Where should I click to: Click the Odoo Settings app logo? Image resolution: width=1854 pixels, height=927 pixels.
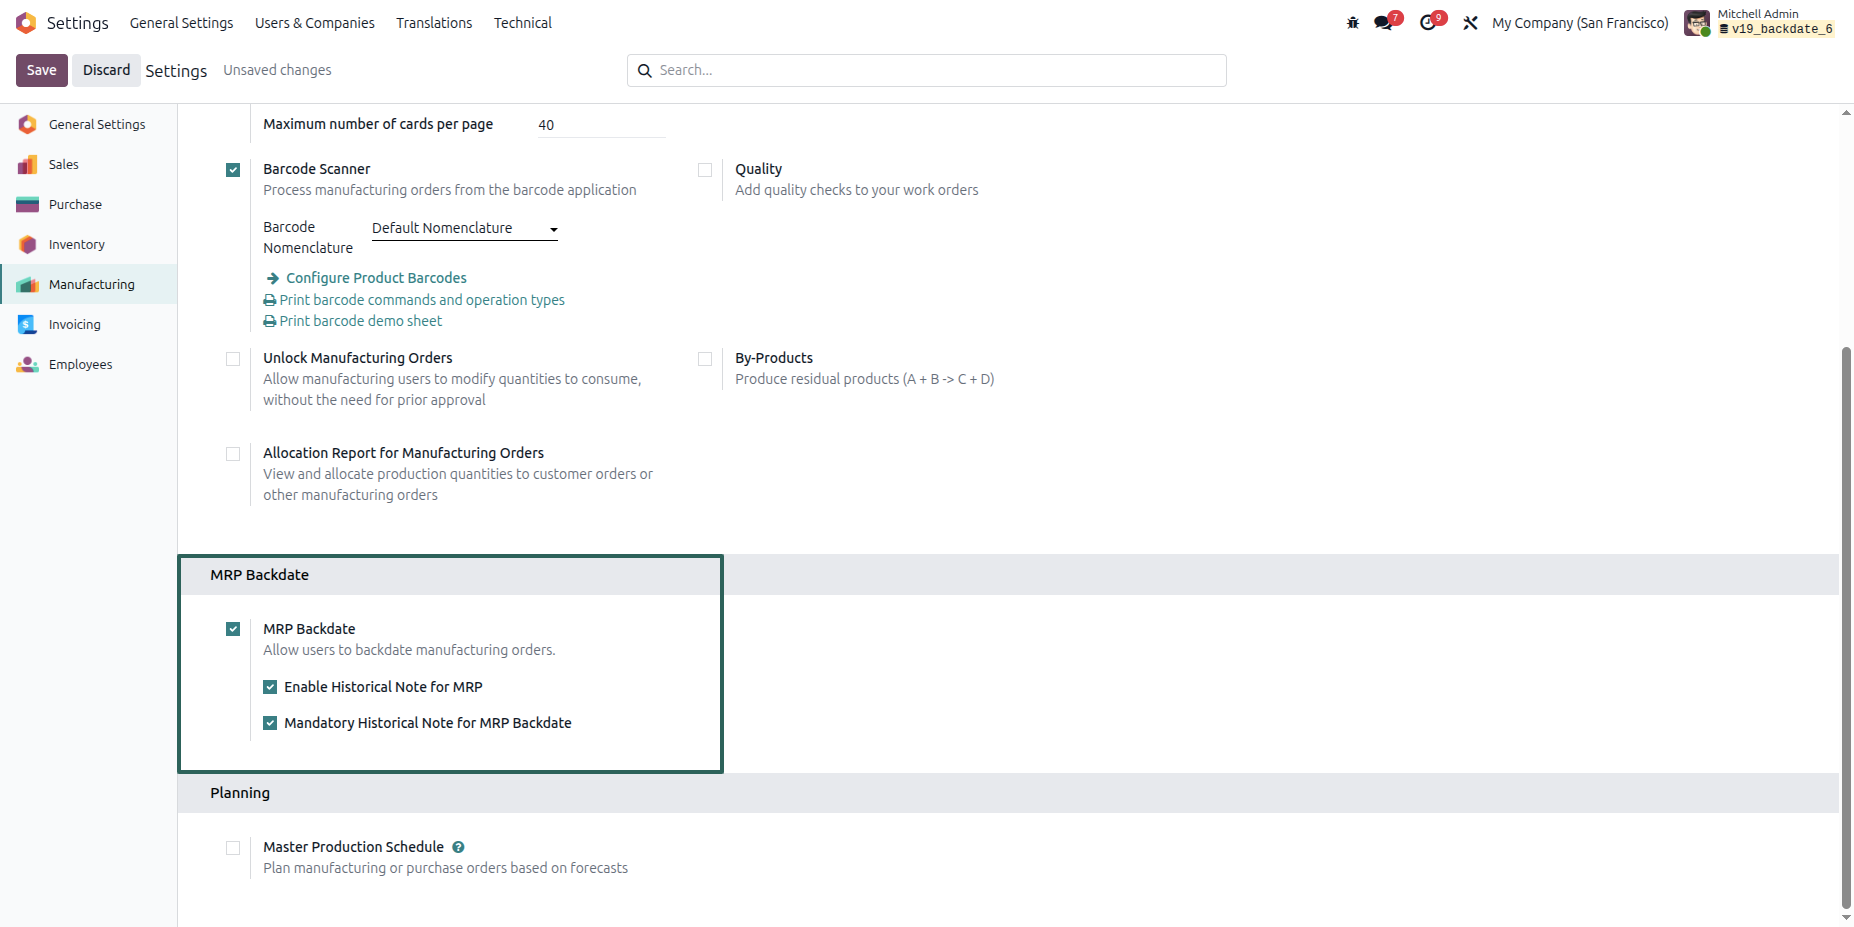[x=26, y=23]
